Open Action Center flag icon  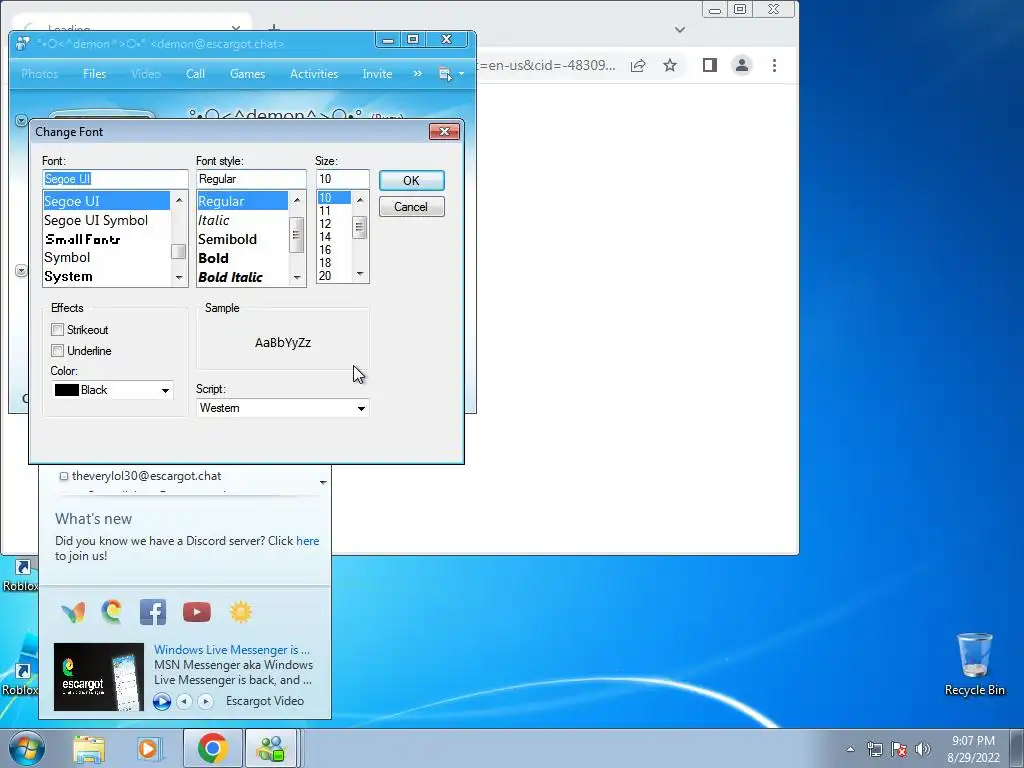[x=899, y=749]
